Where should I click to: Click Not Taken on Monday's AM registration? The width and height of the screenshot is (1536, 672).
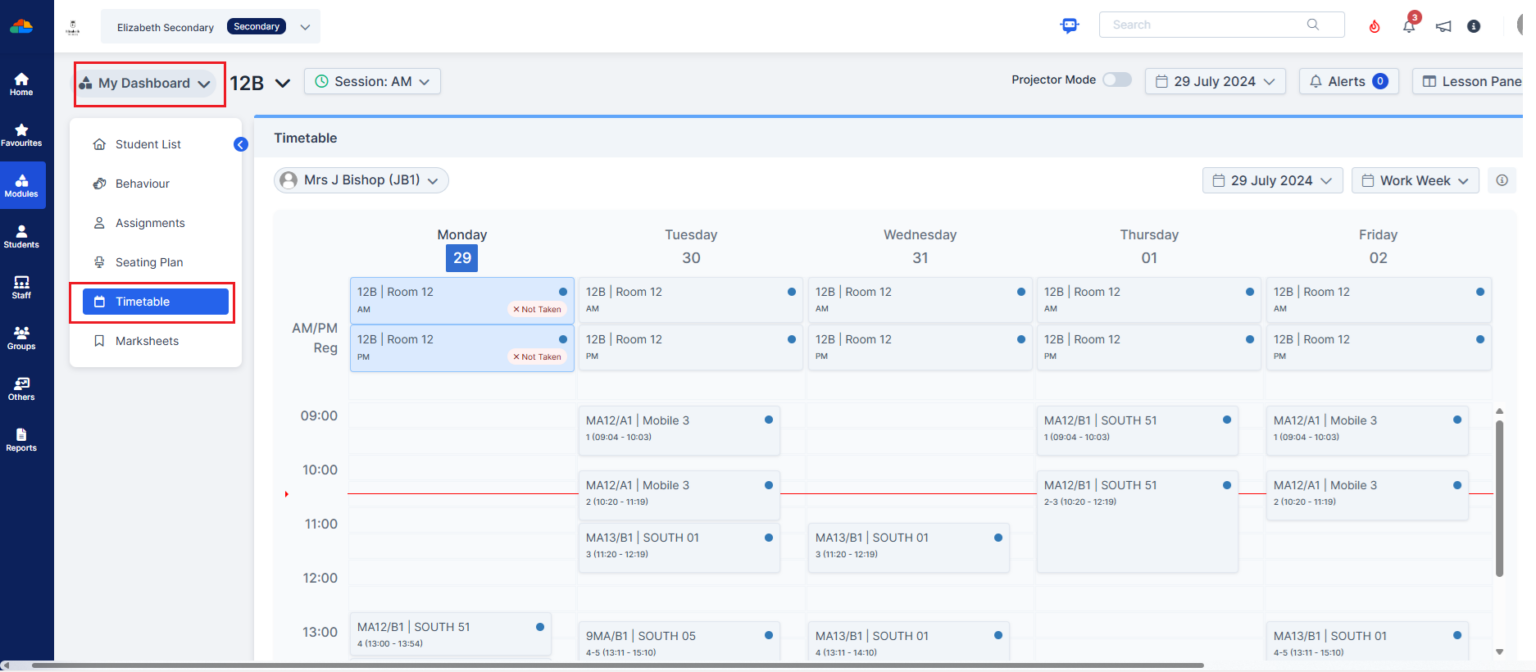[537, 309]
